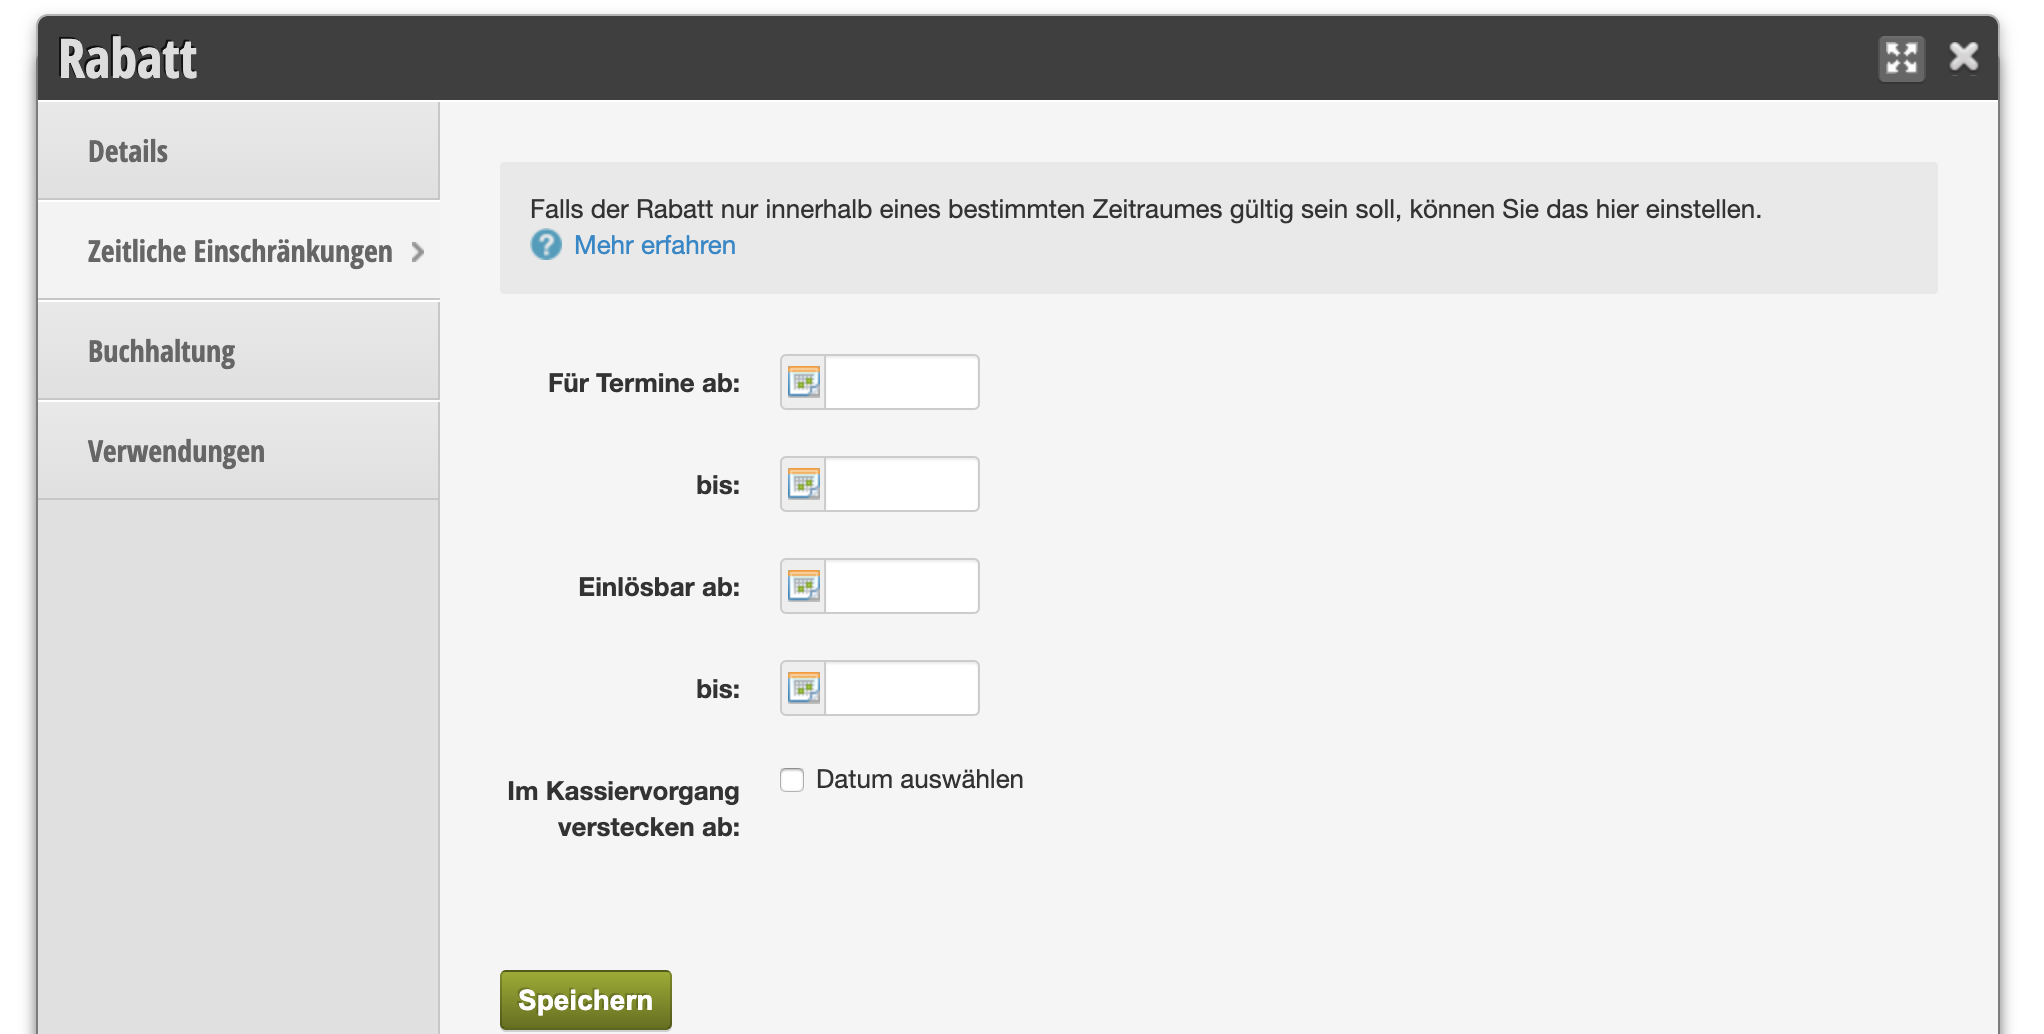Focus the 'bis' date field under 'Für Termine ab'
This screenshot has width=2044, height=1034.
901,484
